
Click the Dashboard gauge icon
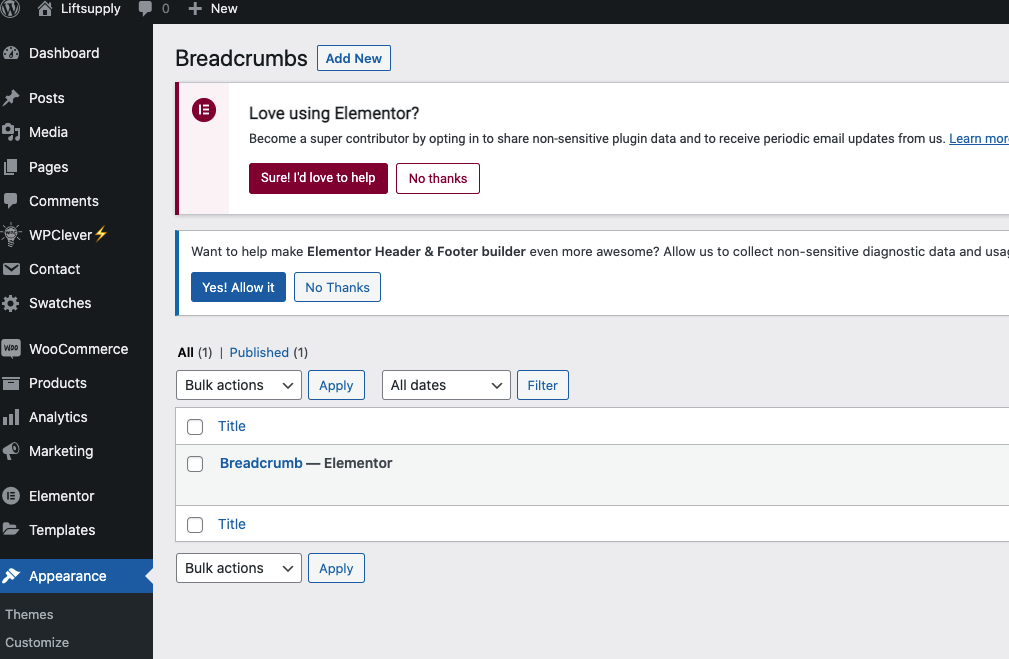(12, 53)
